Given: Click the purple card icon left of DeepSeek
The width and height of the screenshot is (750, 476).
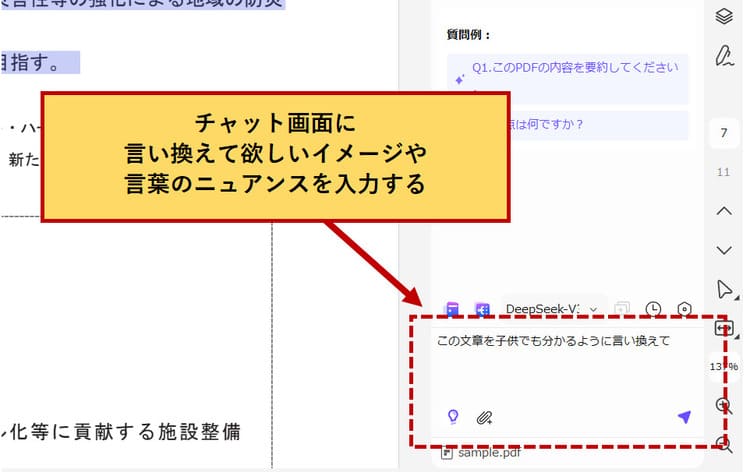Looking at the screenshot, I should point(452,309).
